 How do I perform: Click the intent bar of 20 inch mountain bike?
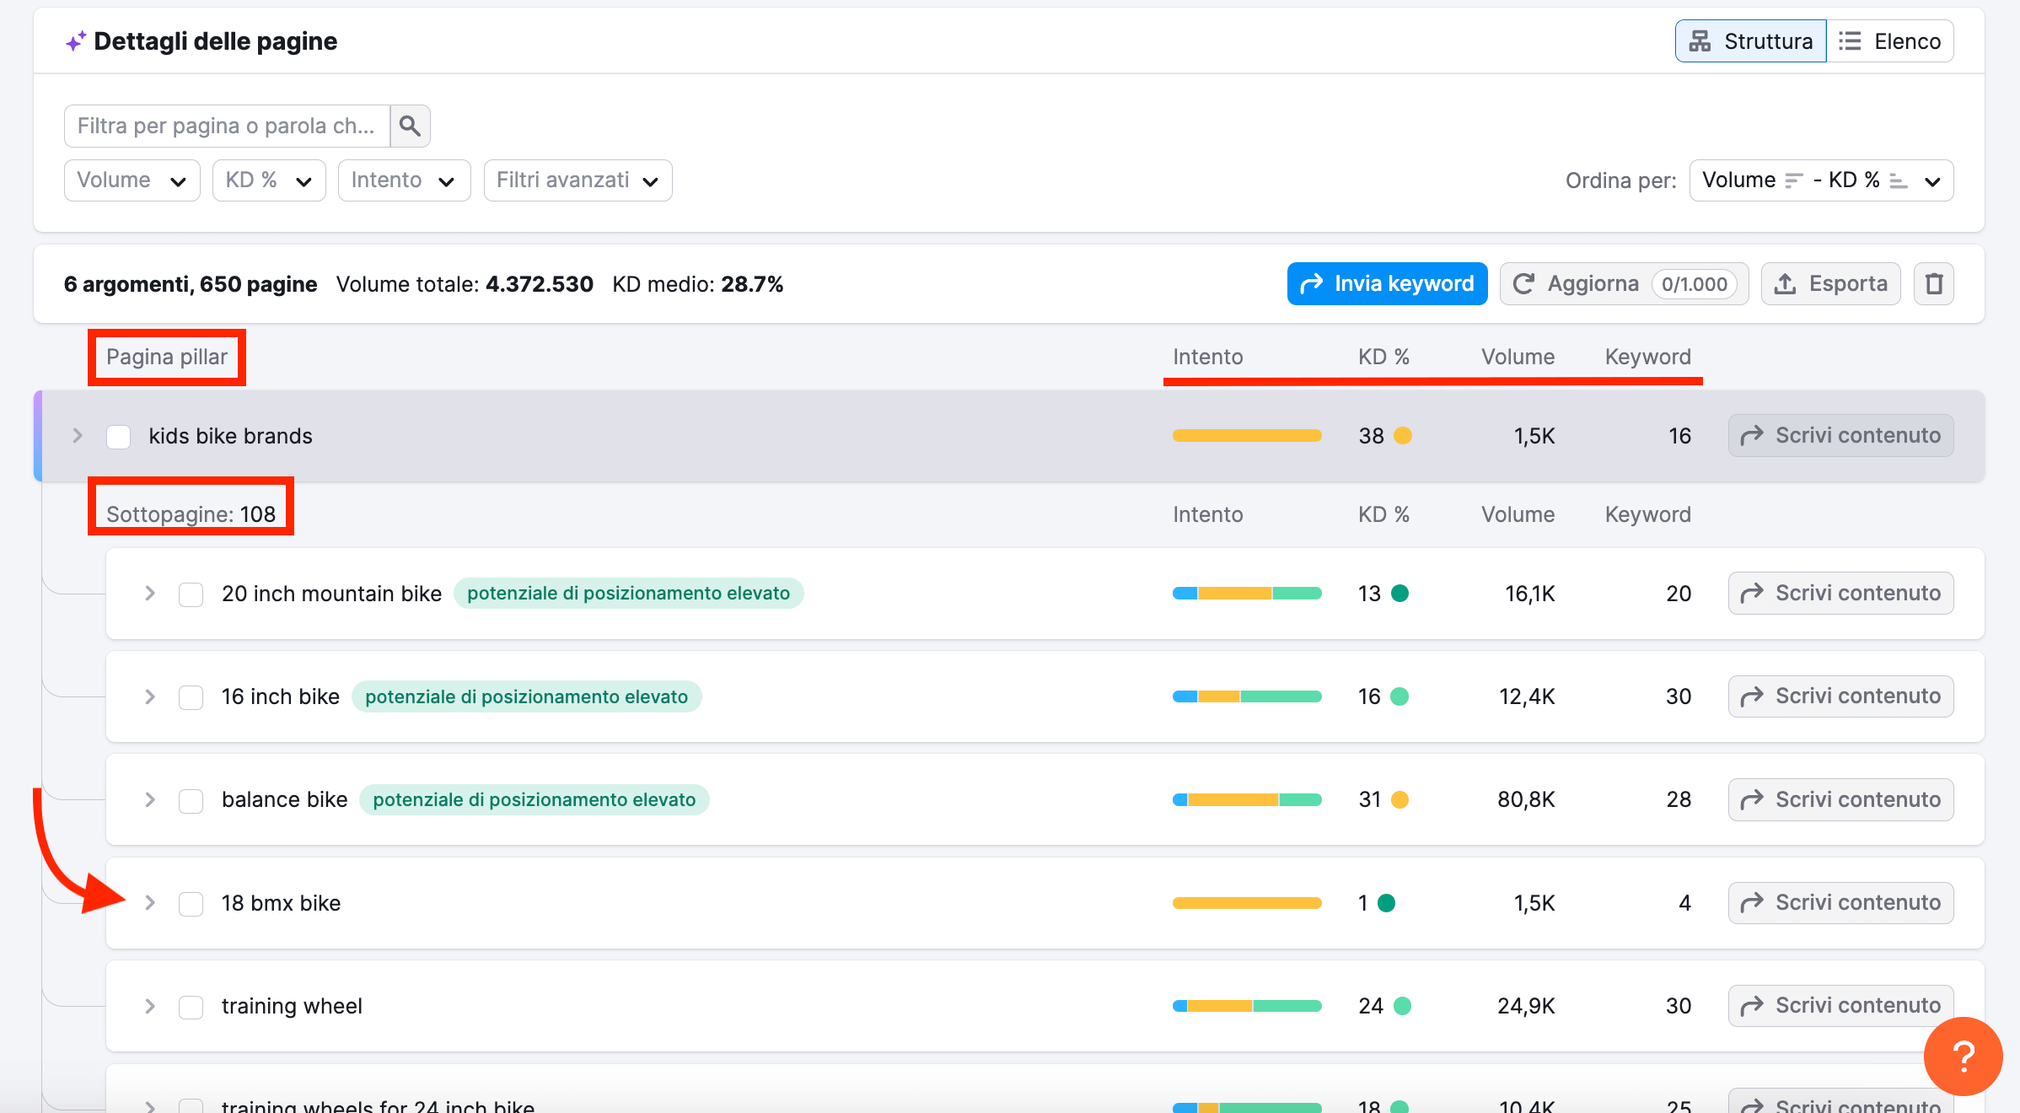[x=1247, y=594]
